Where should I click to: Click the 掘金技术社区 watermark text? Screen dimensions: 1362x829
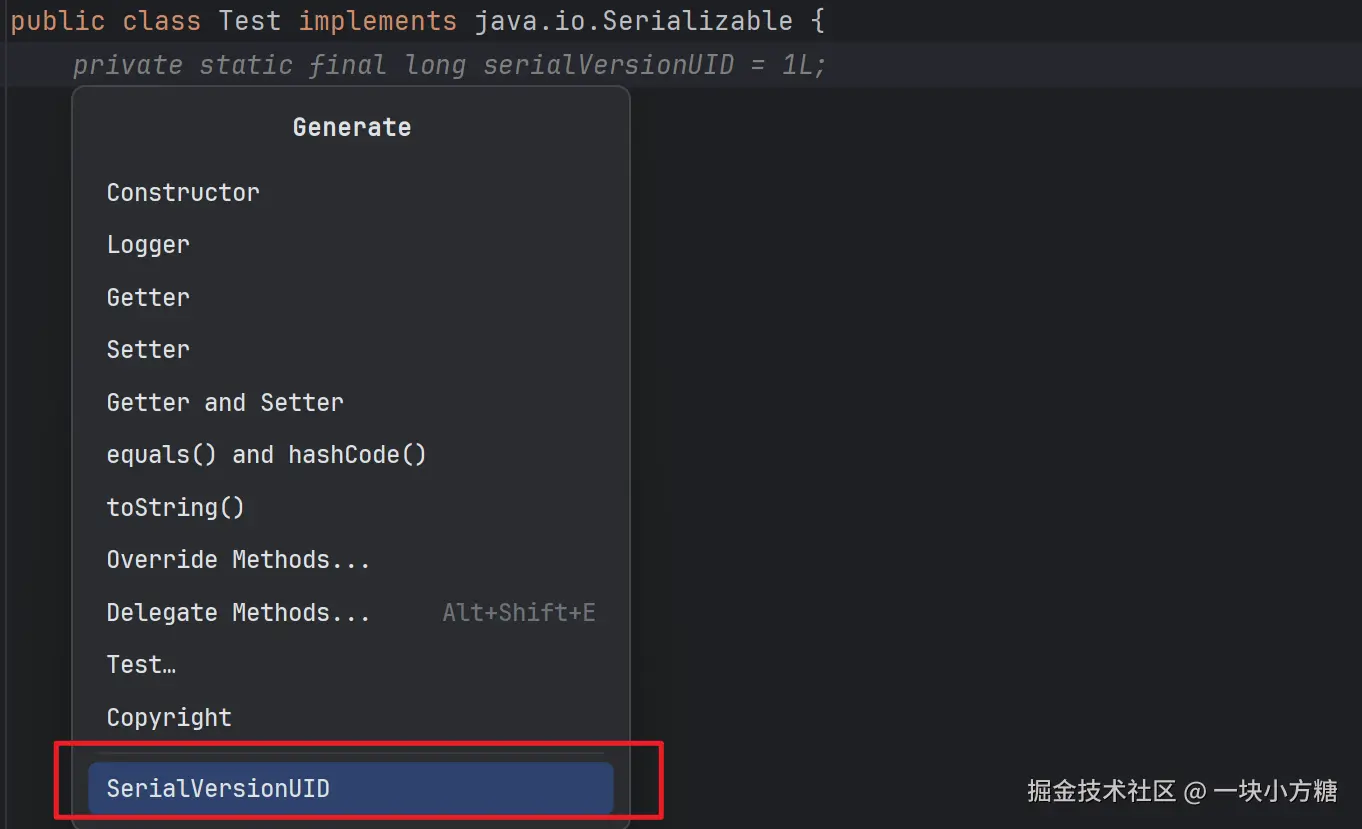[1101, 792]
